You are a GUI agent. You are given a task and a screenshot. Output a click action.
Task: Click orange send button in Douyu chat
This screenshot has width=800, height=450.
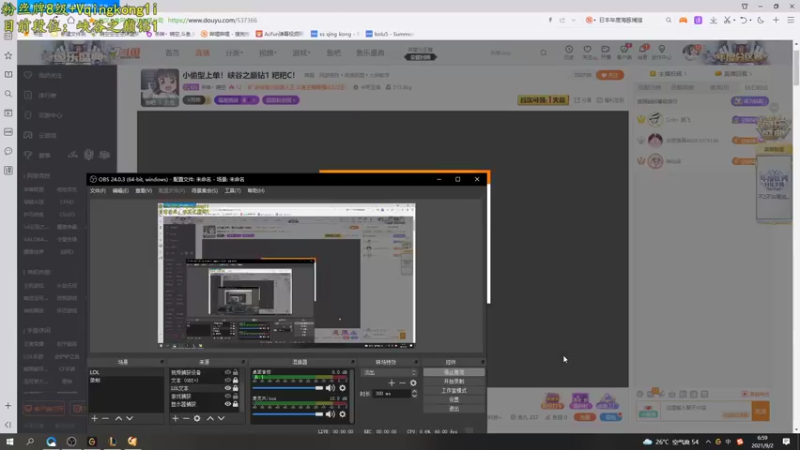pos(760,411)
